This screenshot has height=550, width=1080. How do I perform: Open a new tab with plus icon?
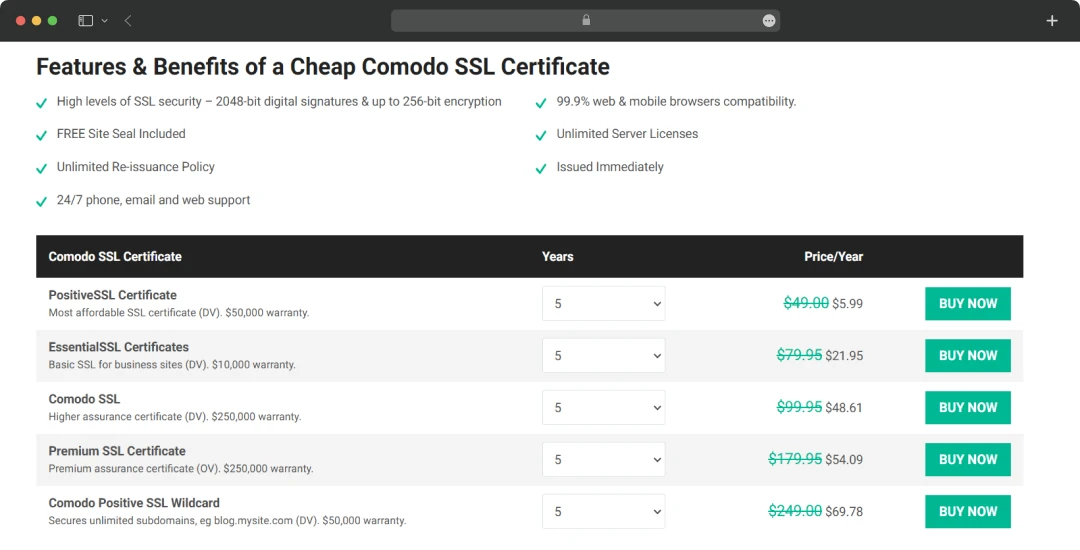(x=1052, y=21)
